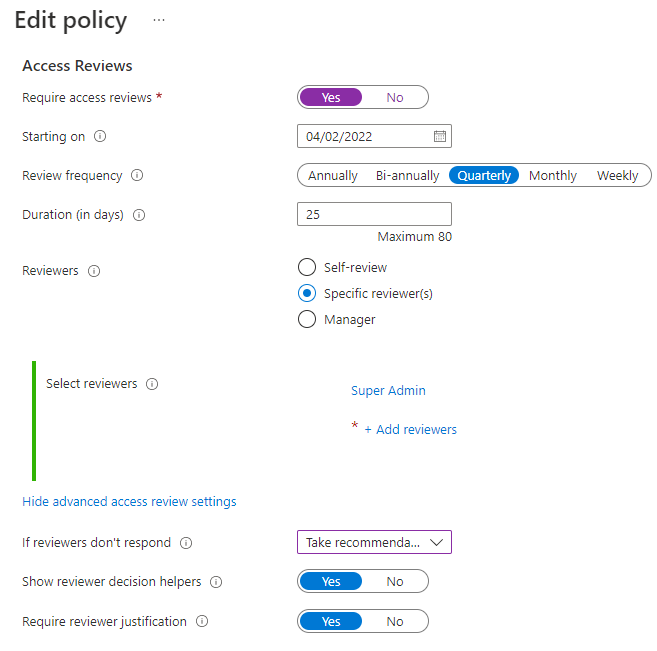Click info icon for Require reviewer justification
Screen dimensions: 657x651
click(x=202, y=622)
